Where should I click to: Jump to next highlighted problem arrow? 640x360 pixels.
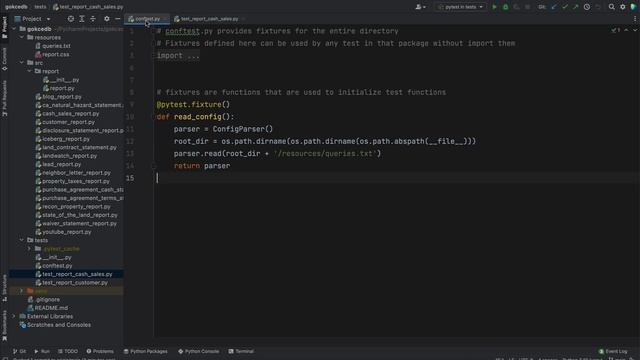point(635,30)
